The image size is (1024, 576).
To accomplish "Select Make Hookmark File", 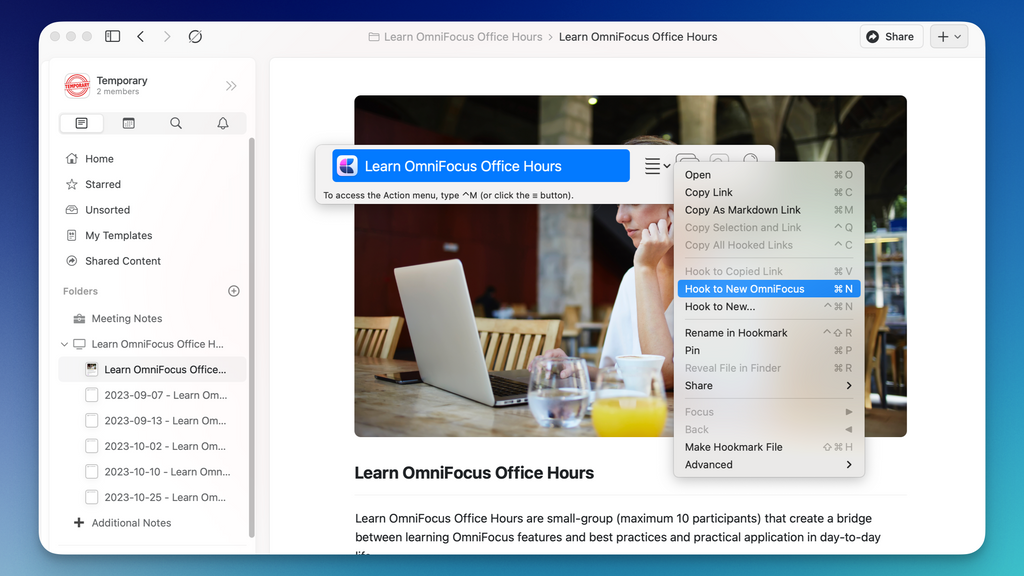I will click(769, 447).
